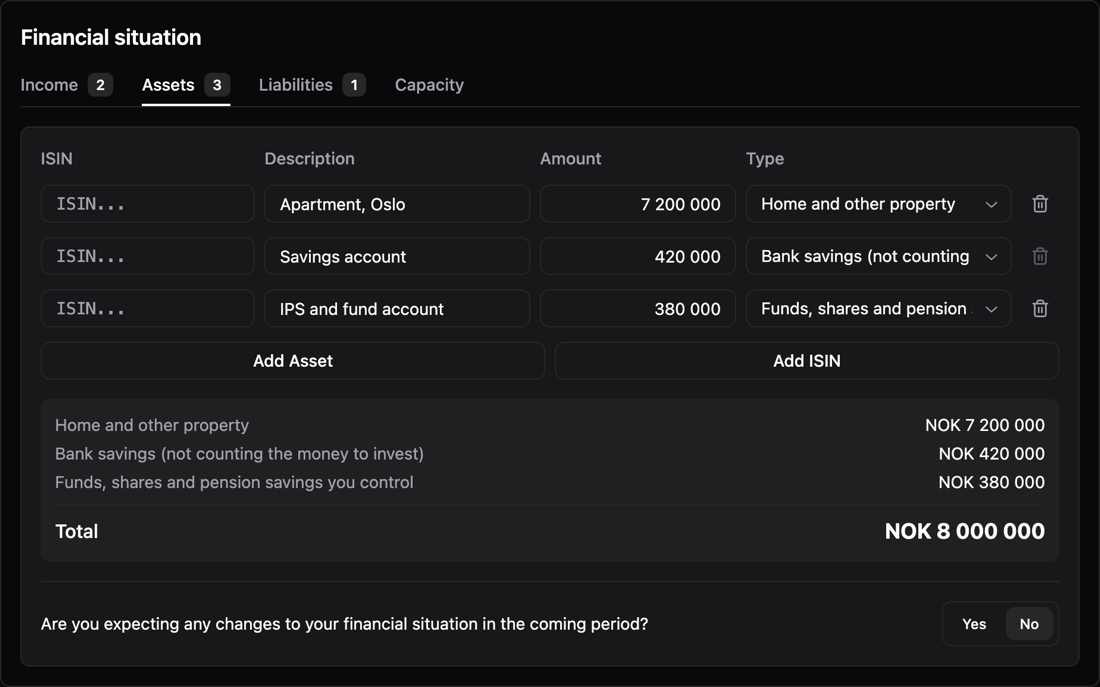Open the Bank savings type dropdown

(x=878, y=256)
